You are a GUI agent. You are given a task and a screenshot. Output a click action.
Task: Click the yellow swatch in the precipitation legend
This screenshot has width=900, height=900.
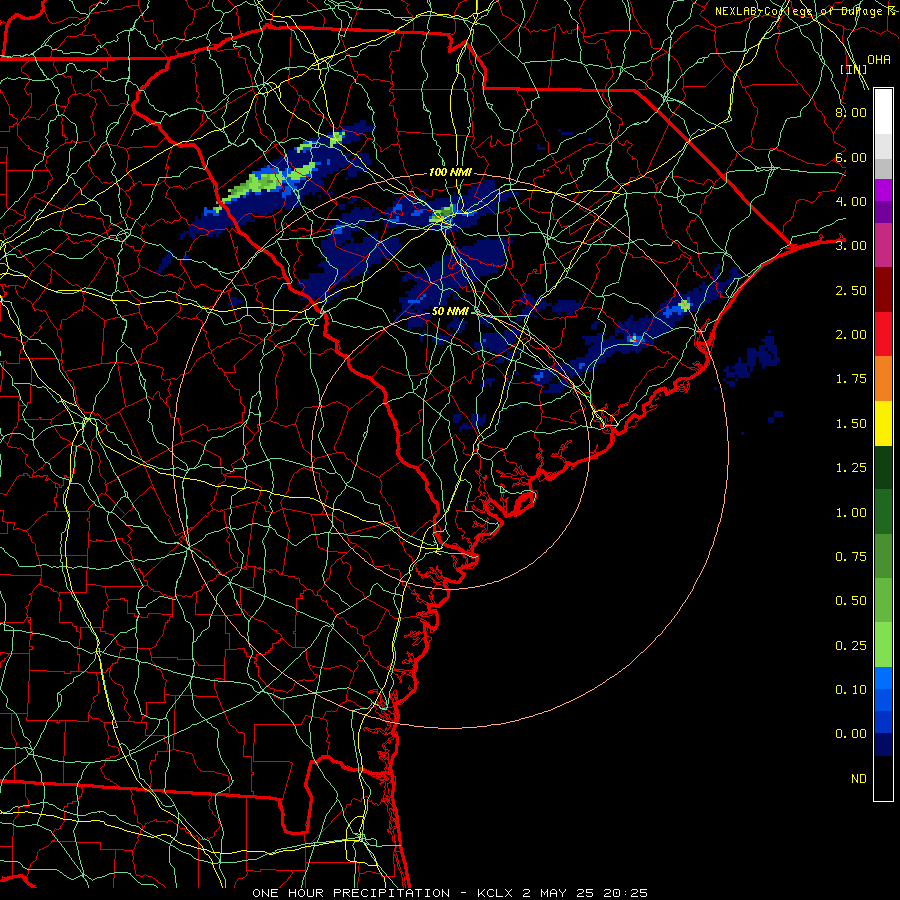tap(883, 423)
